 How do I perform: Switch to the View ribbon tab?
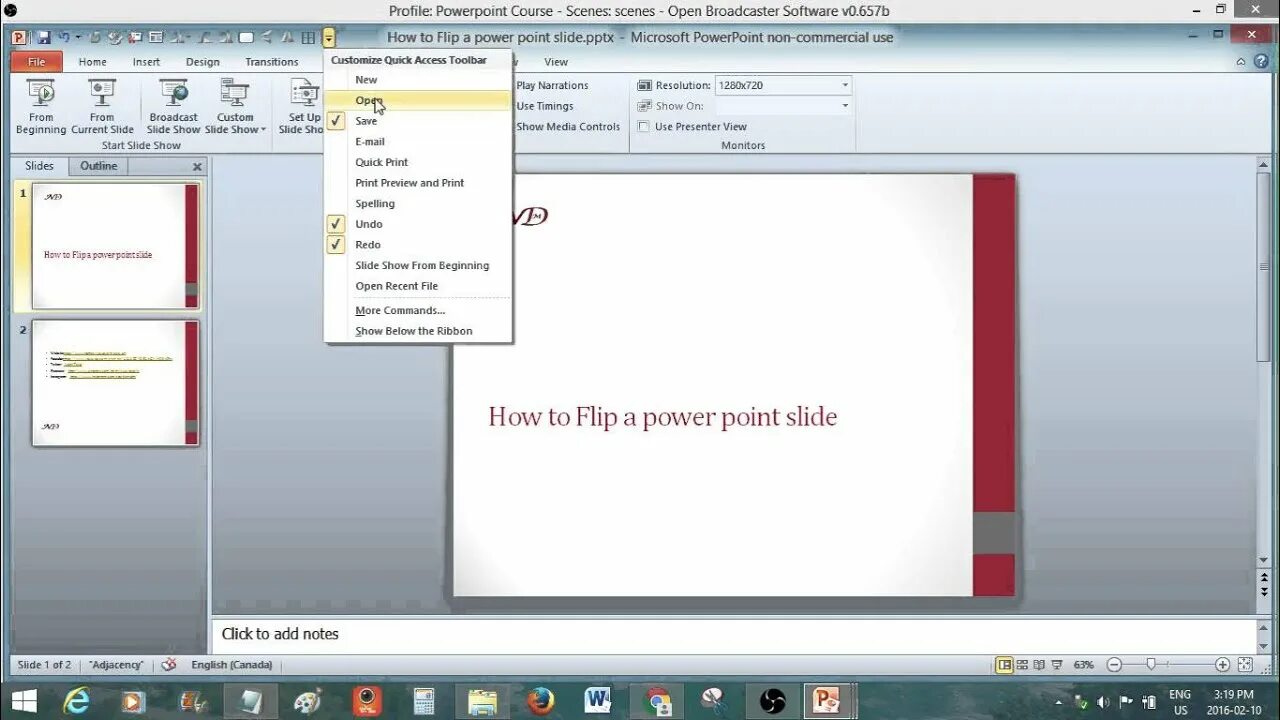(x=556, y=62)
